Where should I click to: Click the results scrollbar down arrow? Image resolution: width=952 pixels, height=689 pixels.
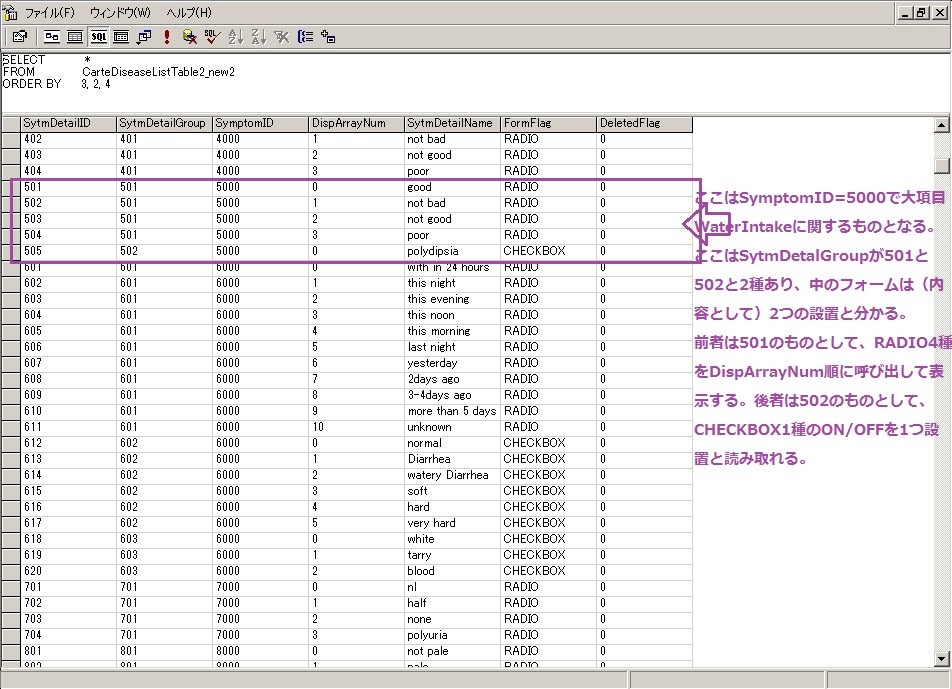point(941,659)
